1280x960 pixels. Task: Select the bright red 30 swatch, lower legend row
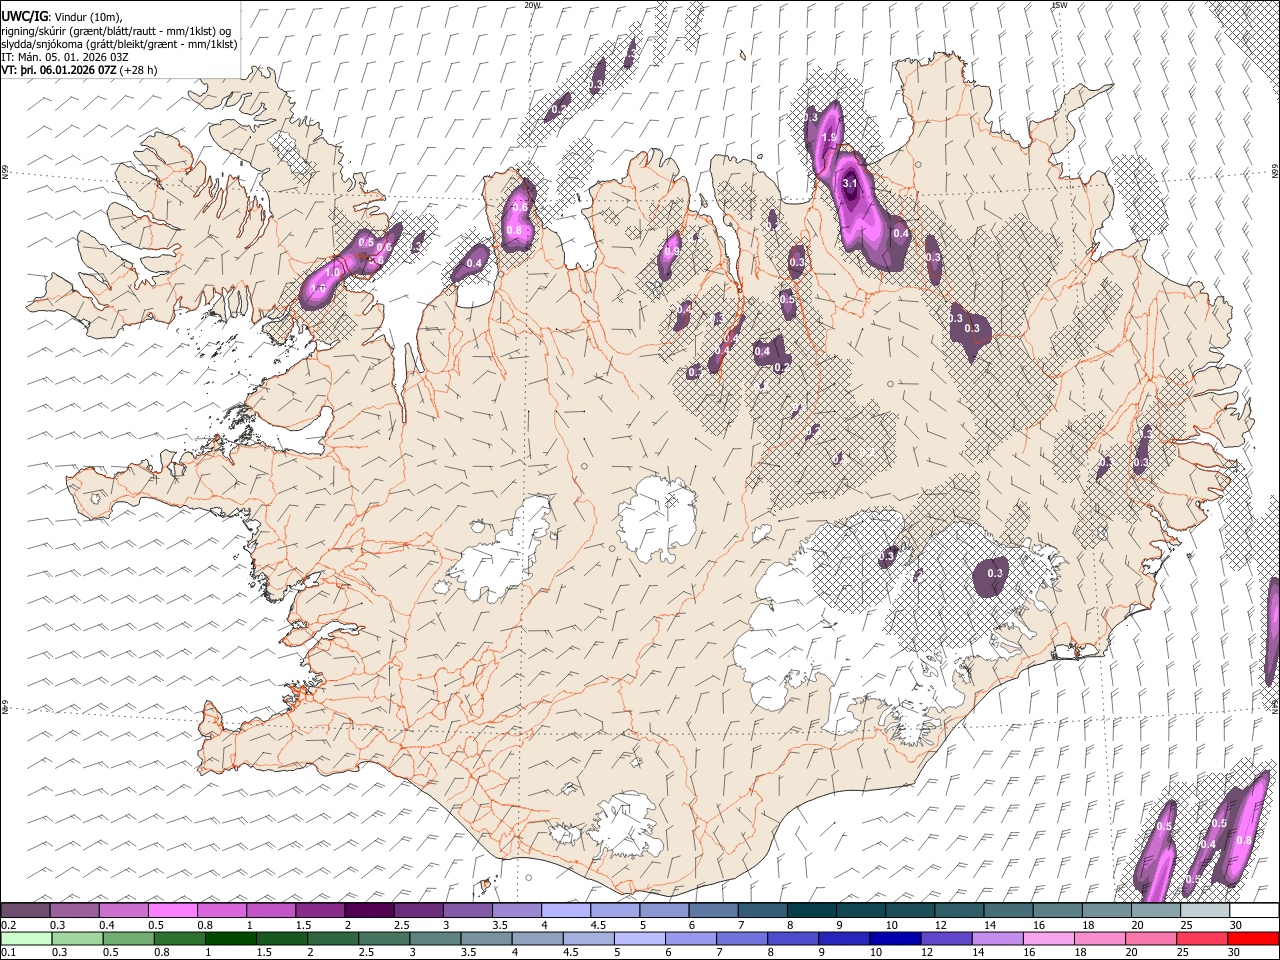[x=1252, y=938]
